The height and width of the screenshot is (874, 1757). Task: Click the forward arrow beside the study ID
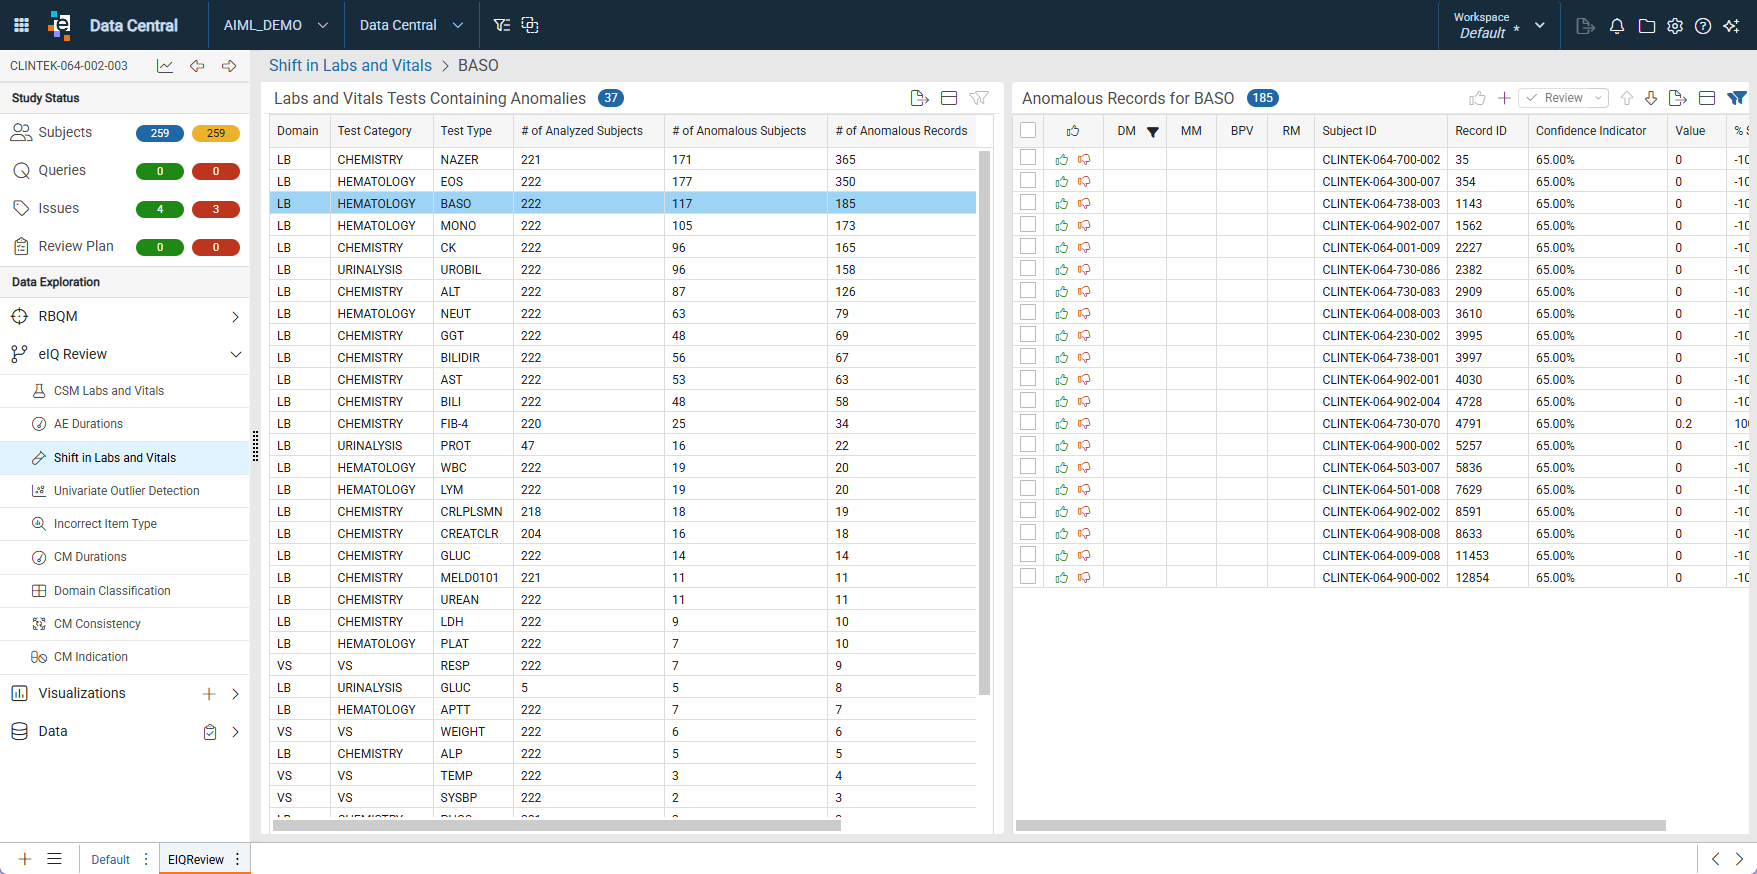pos(229,66)
